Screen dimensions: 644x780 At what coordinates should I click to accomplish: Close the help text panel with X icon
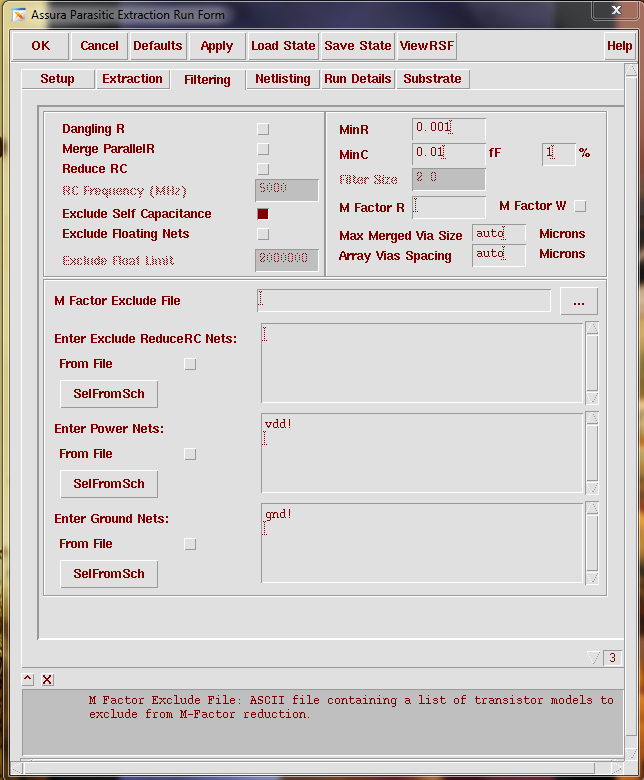(x=47, y=679)
